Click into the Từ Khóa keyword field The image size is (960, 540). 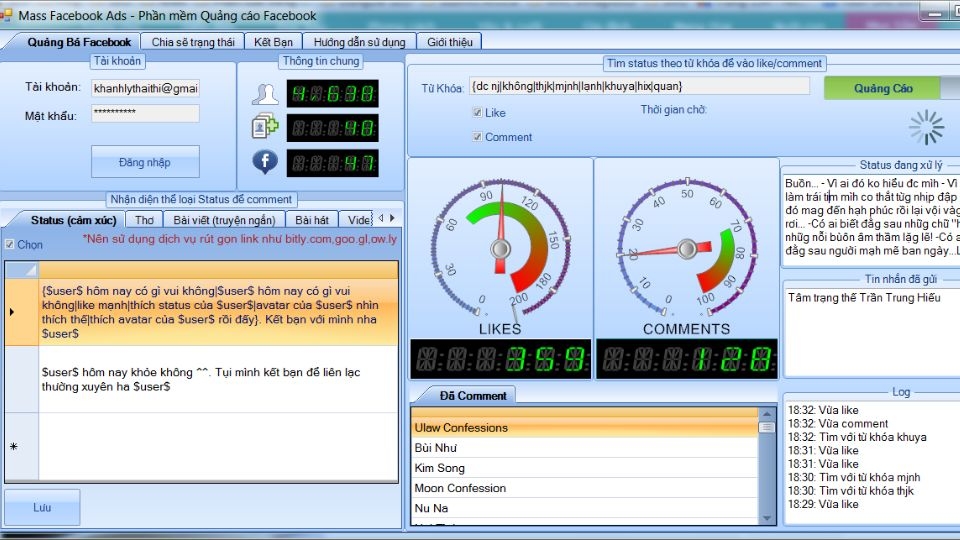coord(639,86)
